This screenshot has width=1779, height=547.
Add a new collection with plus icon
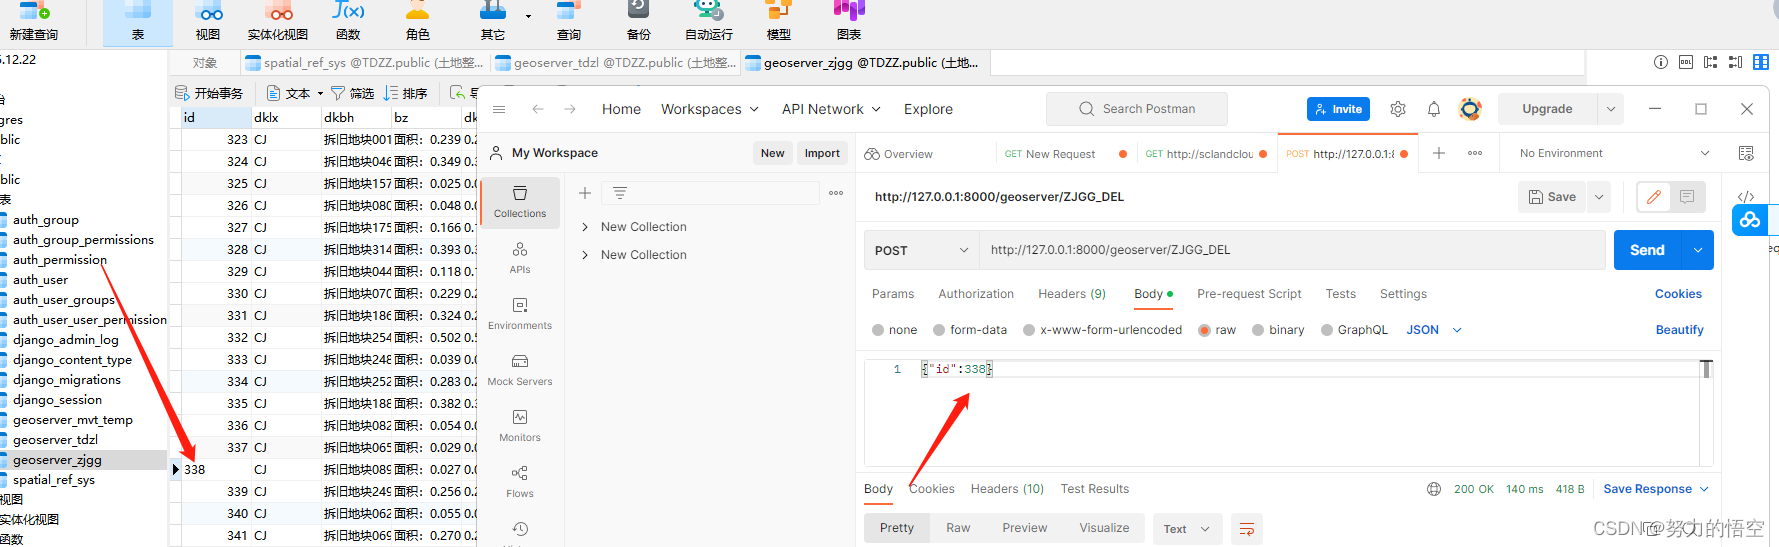coord(585,193)
